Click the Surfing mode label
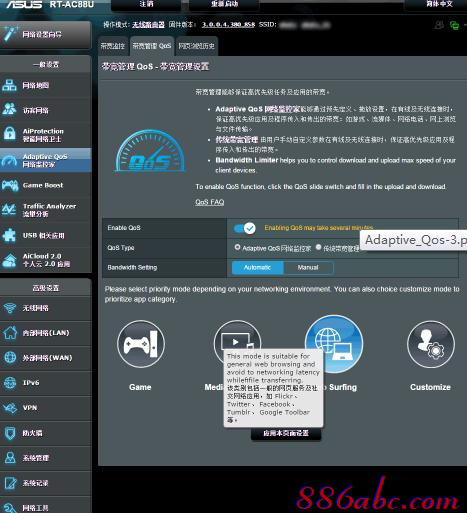Screen dimensions: 467x513 click(343, 387)
